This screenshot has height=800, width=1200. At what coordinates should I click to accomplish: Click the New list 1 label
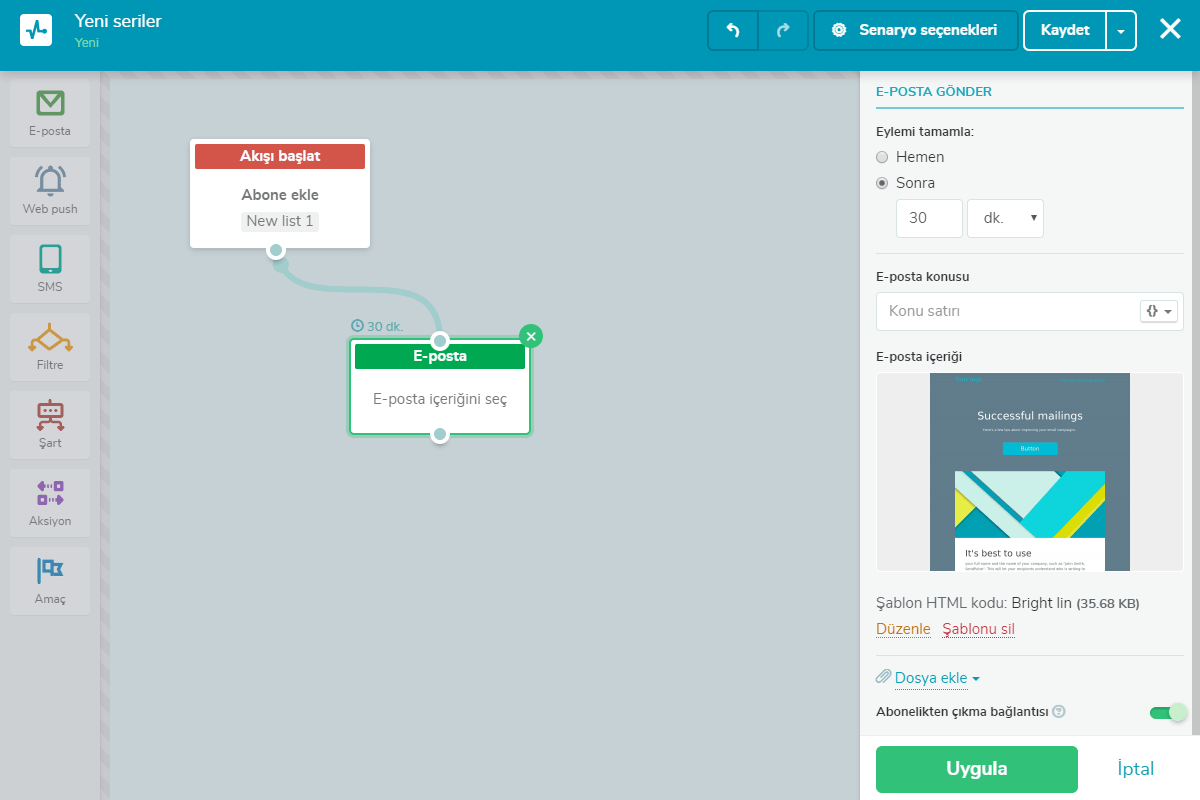tap(280, 221)
